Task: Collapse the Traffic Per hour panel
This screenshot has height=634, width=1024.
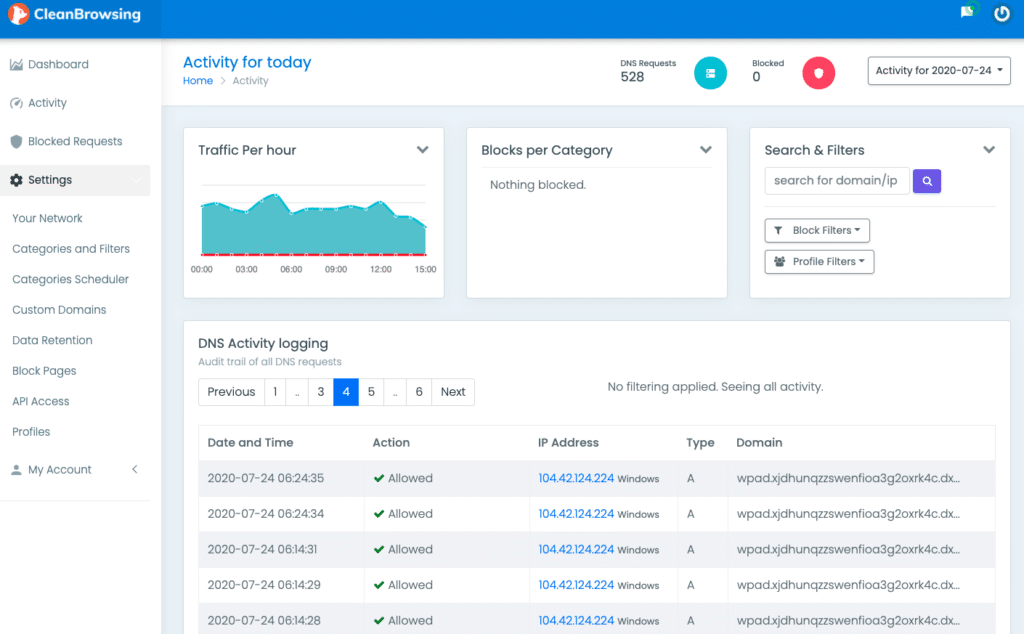Action: [423, 150]
